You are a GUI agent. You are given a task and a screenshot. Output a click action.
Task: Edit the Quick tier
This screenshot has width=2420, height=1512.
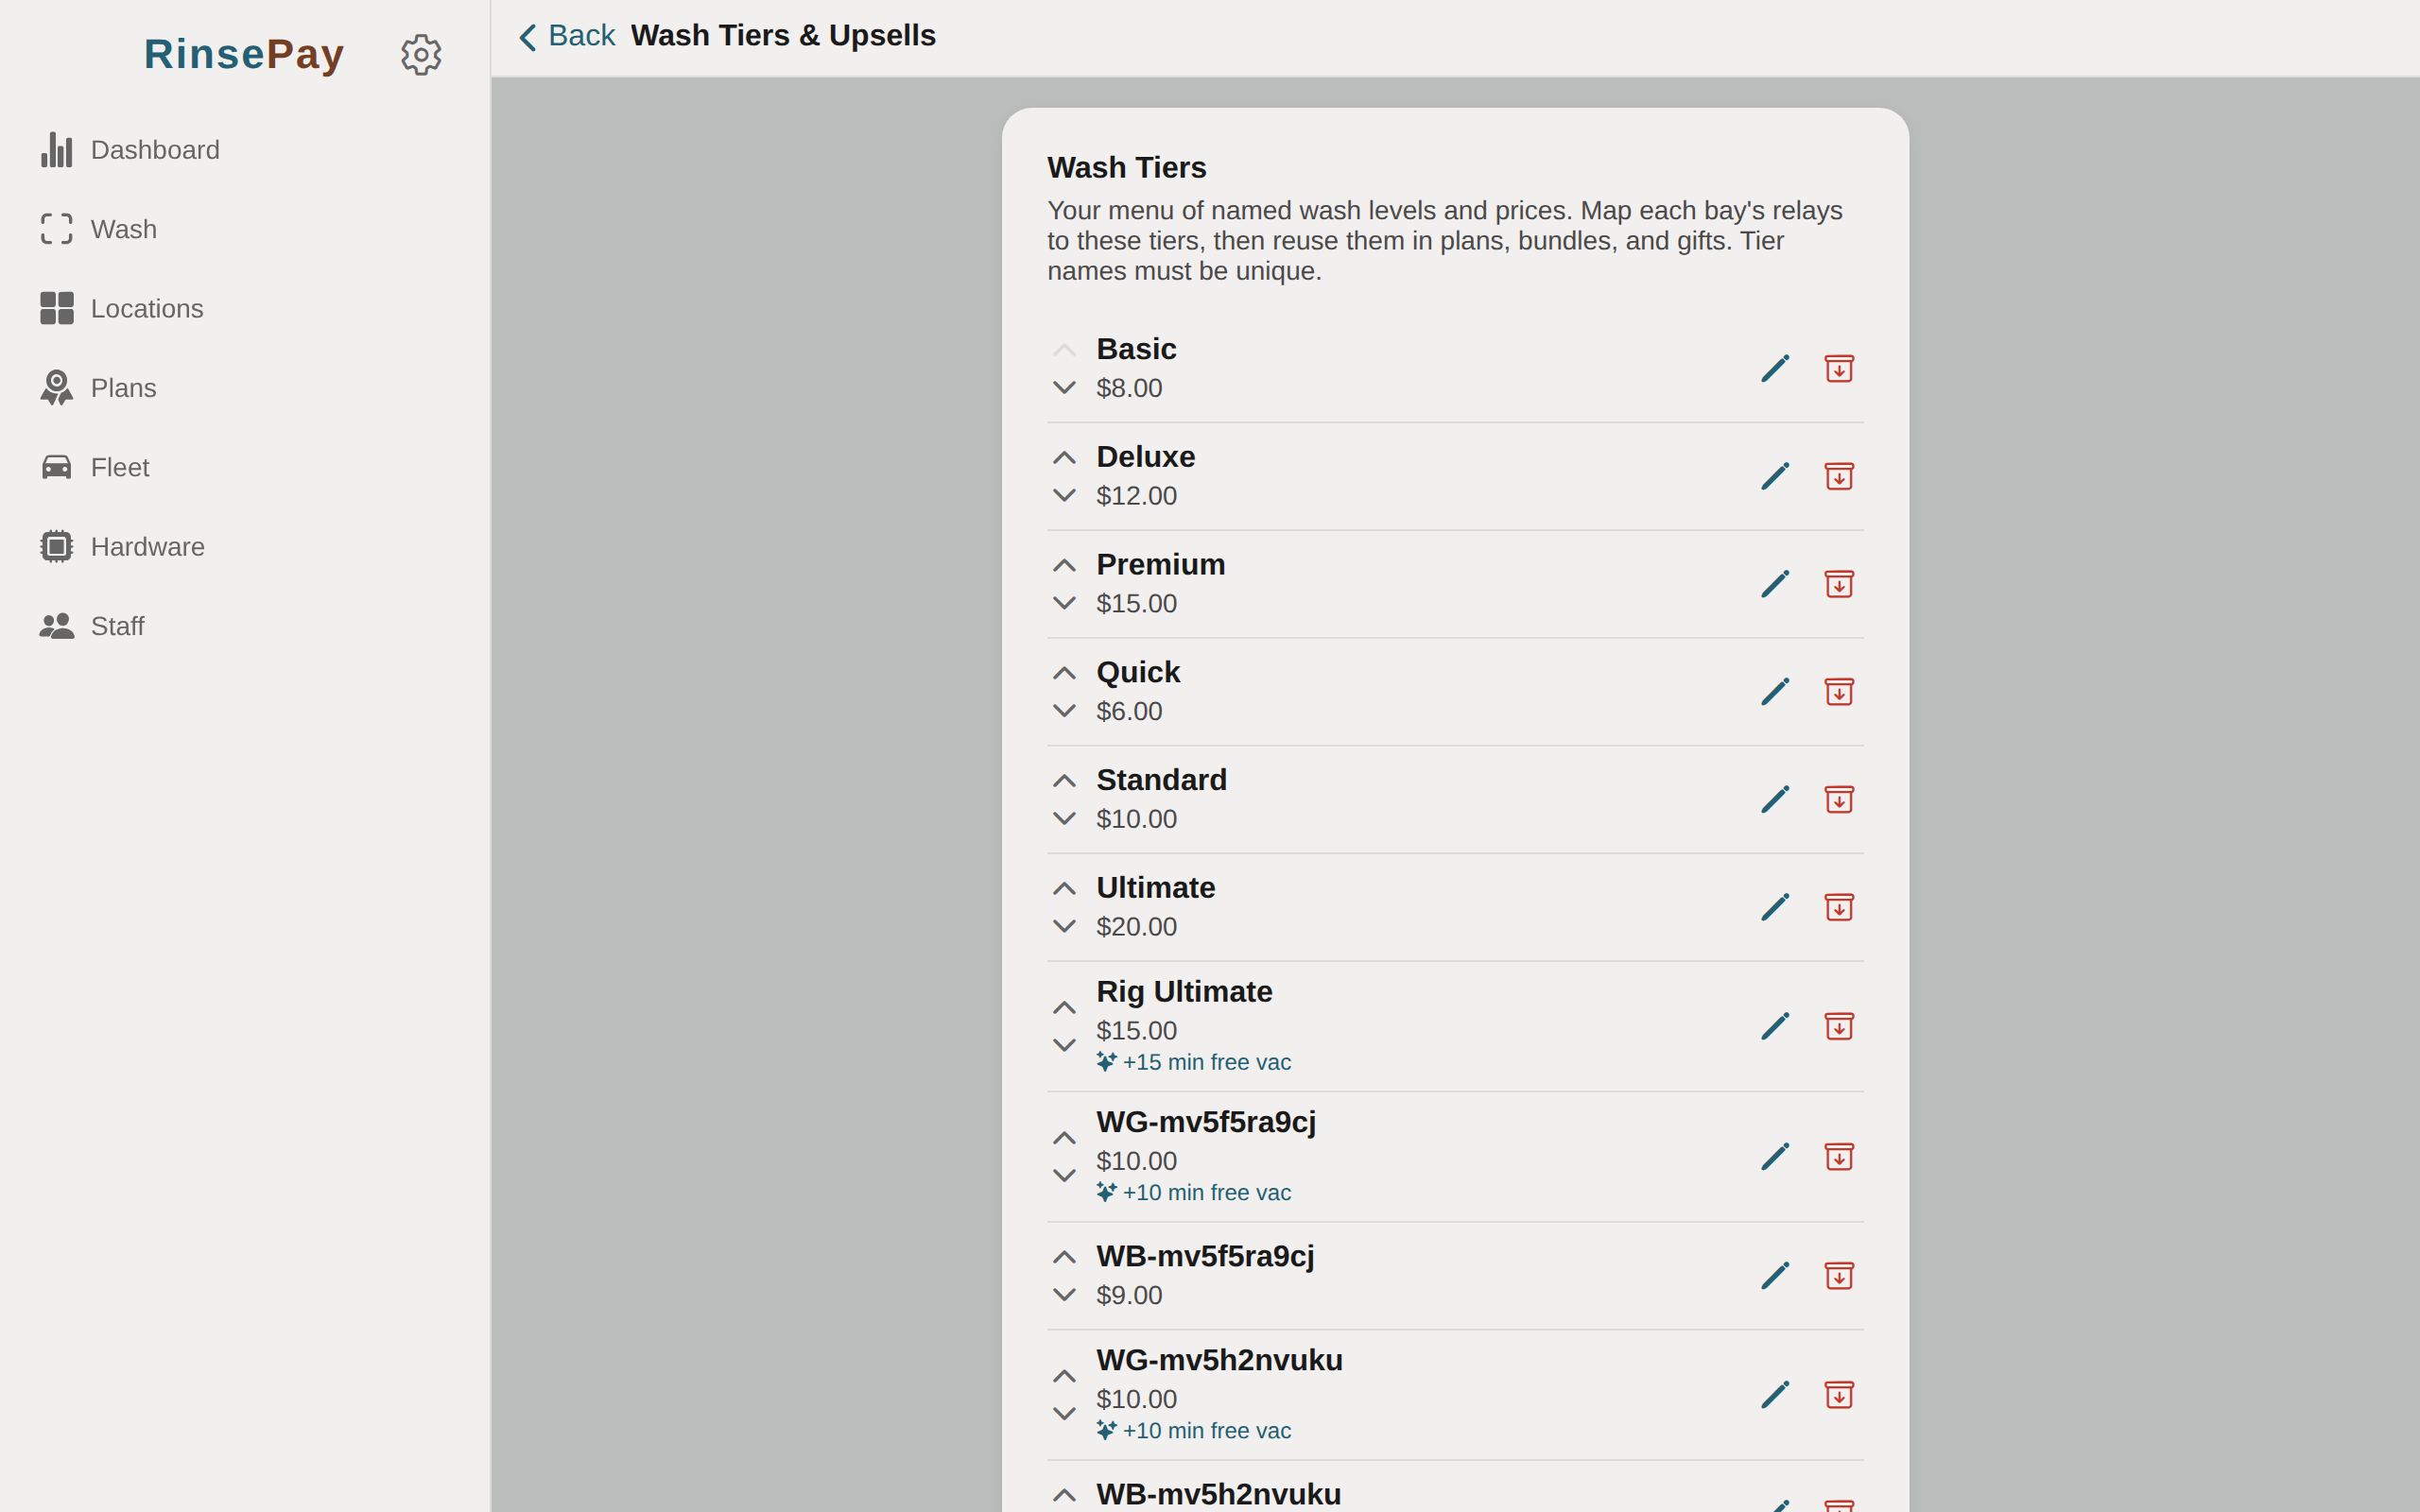1775,692
